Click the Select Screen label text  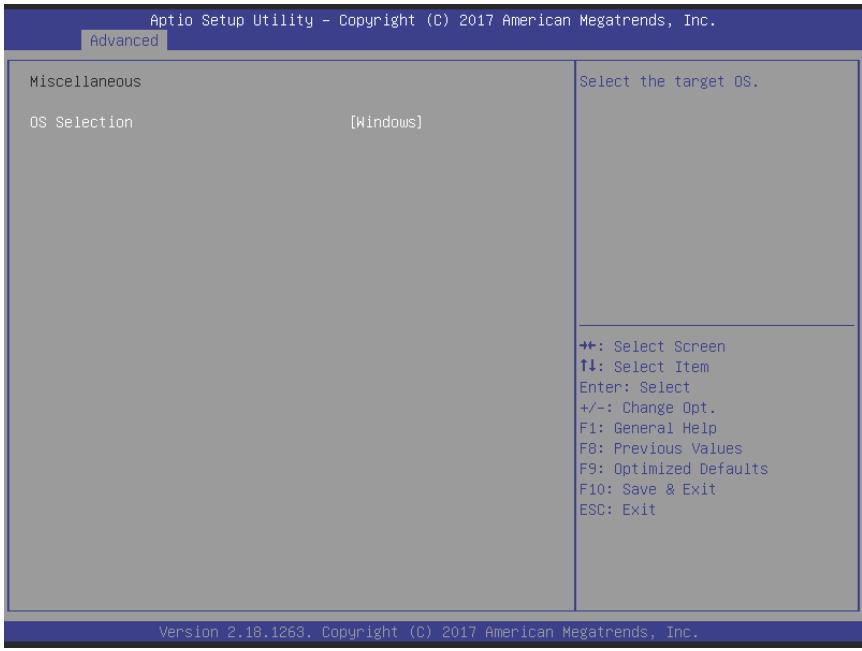(x=669, y=346)
